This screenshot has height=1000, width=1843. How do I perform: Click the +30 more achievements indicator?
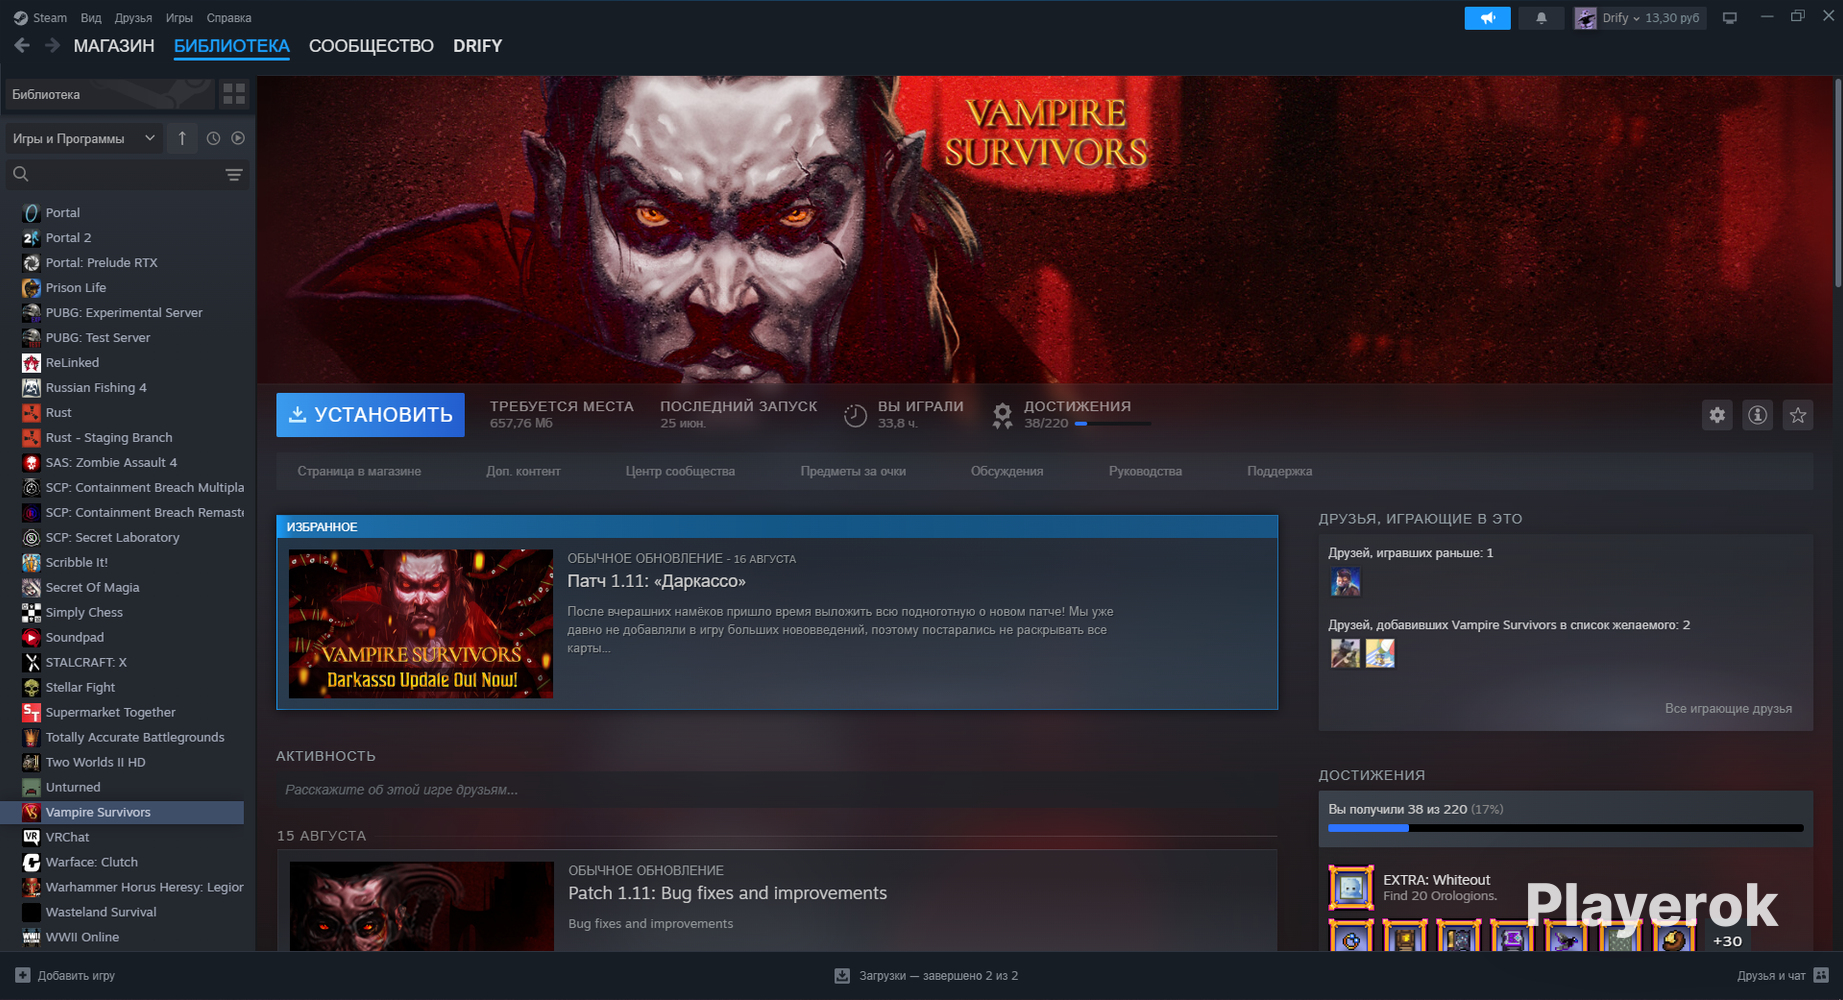point(1727,941)
